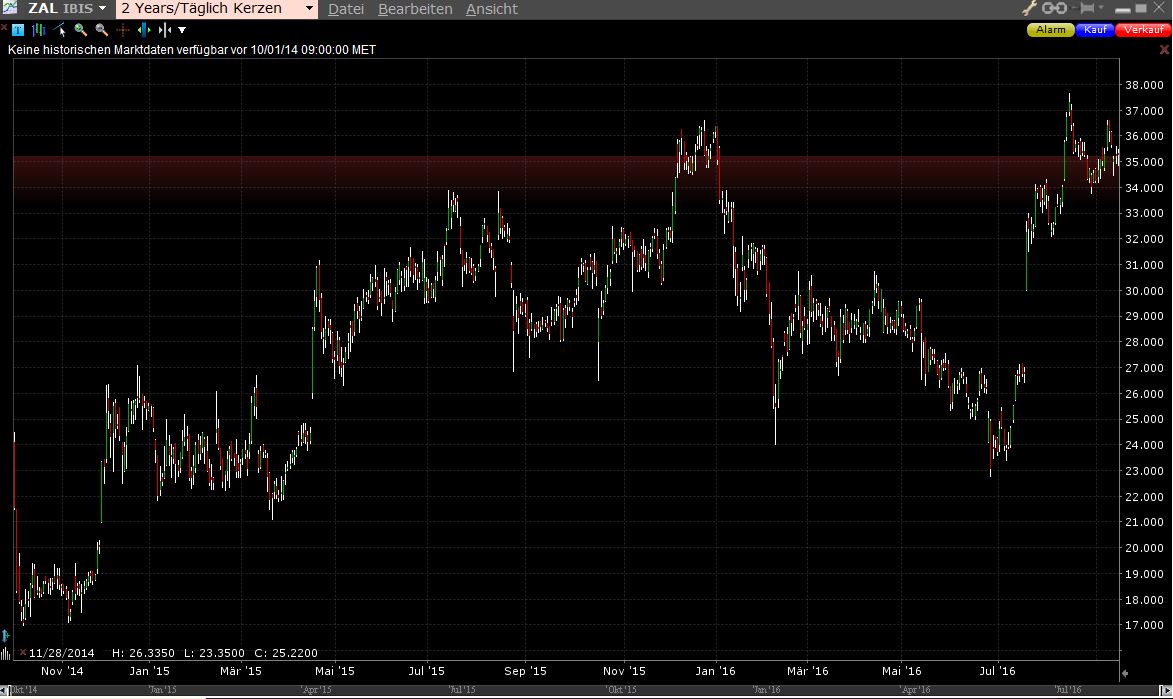Screen dimensions: 1173x699
Task: Open the dropdown arrow beside the pin icon
Action: pos(1100,7)
